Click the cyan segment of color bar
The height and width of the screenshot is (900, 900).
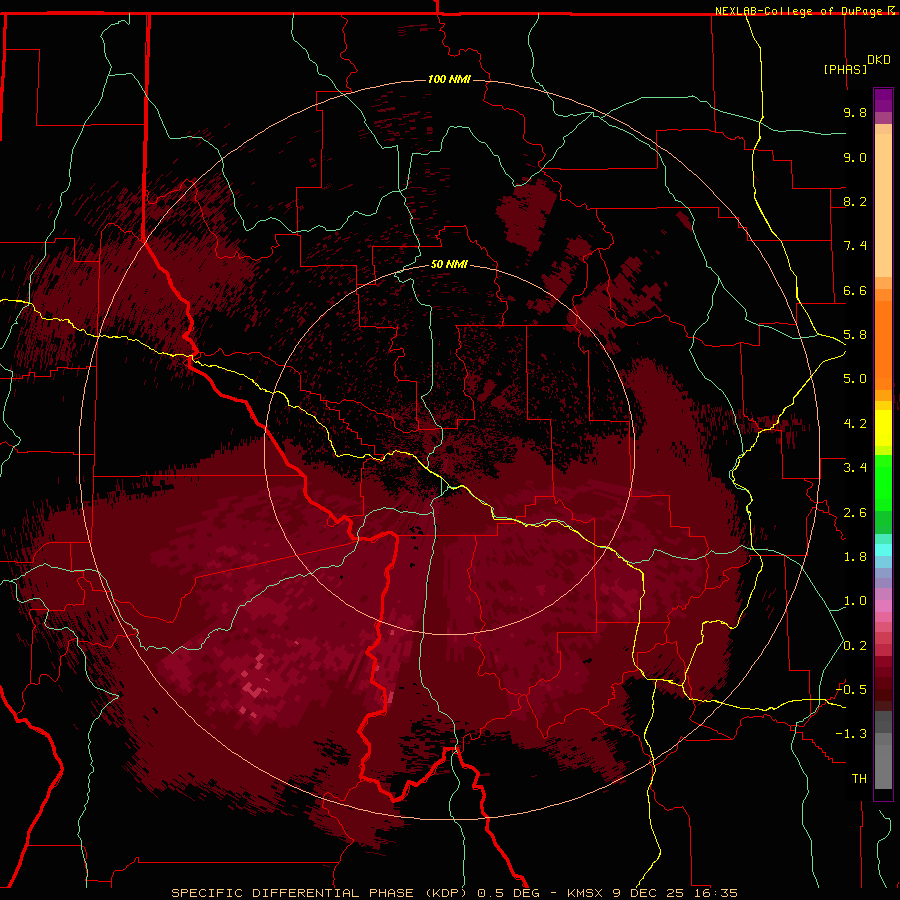pos(883,550)
